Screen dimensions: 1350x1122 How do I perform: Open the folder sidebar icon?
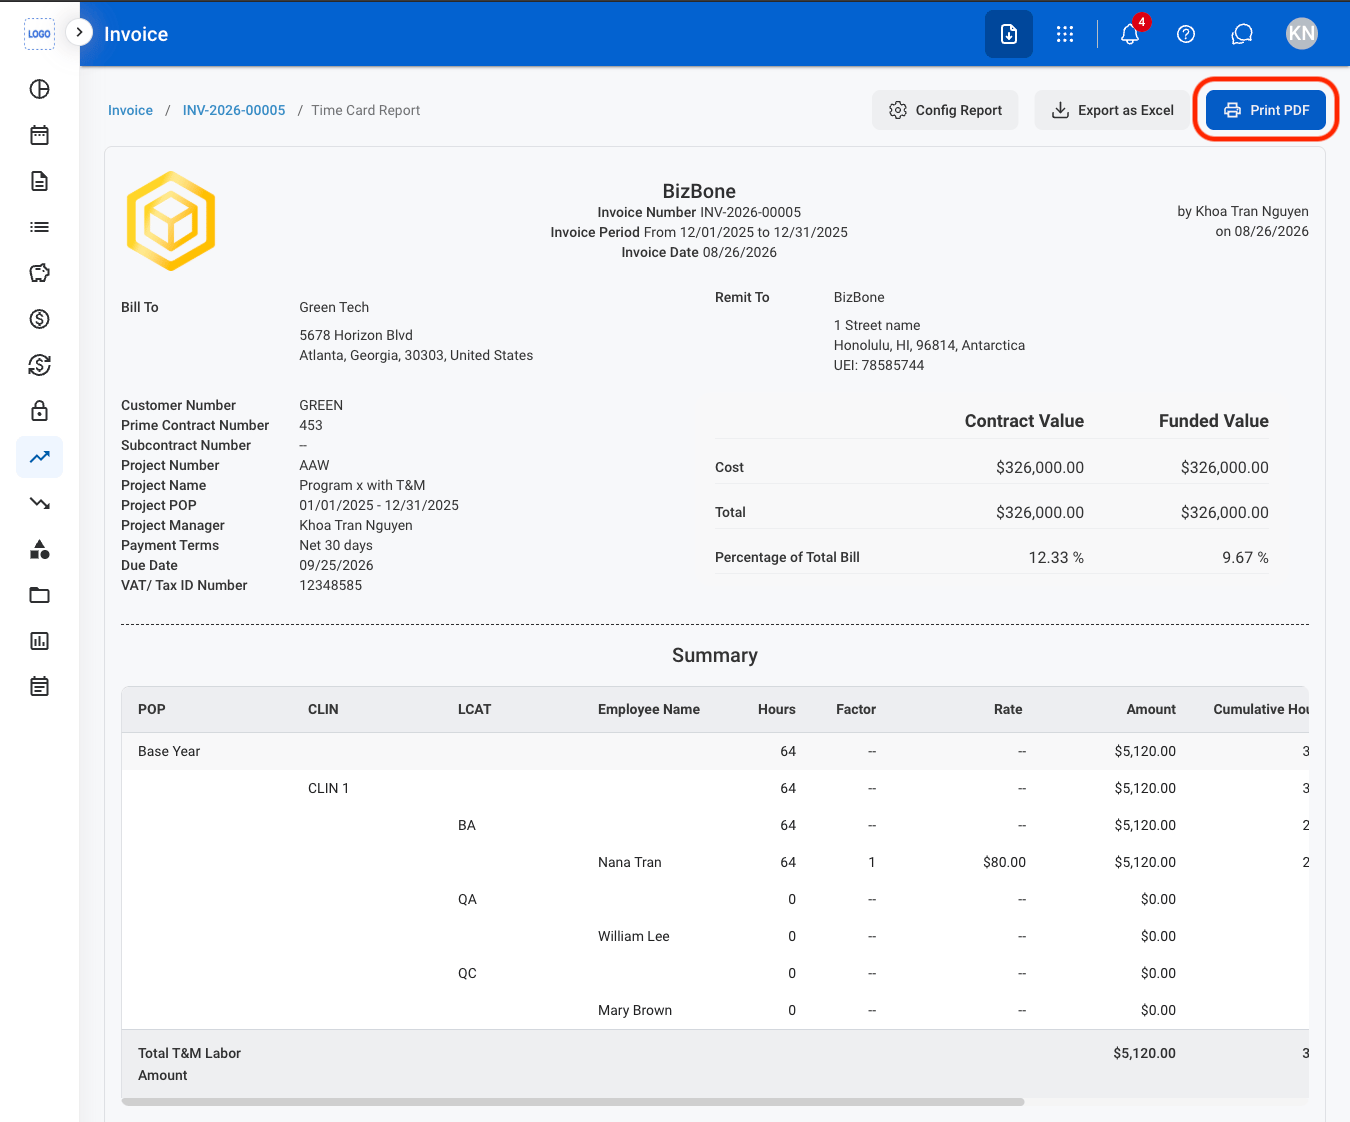tap(39, 595)
